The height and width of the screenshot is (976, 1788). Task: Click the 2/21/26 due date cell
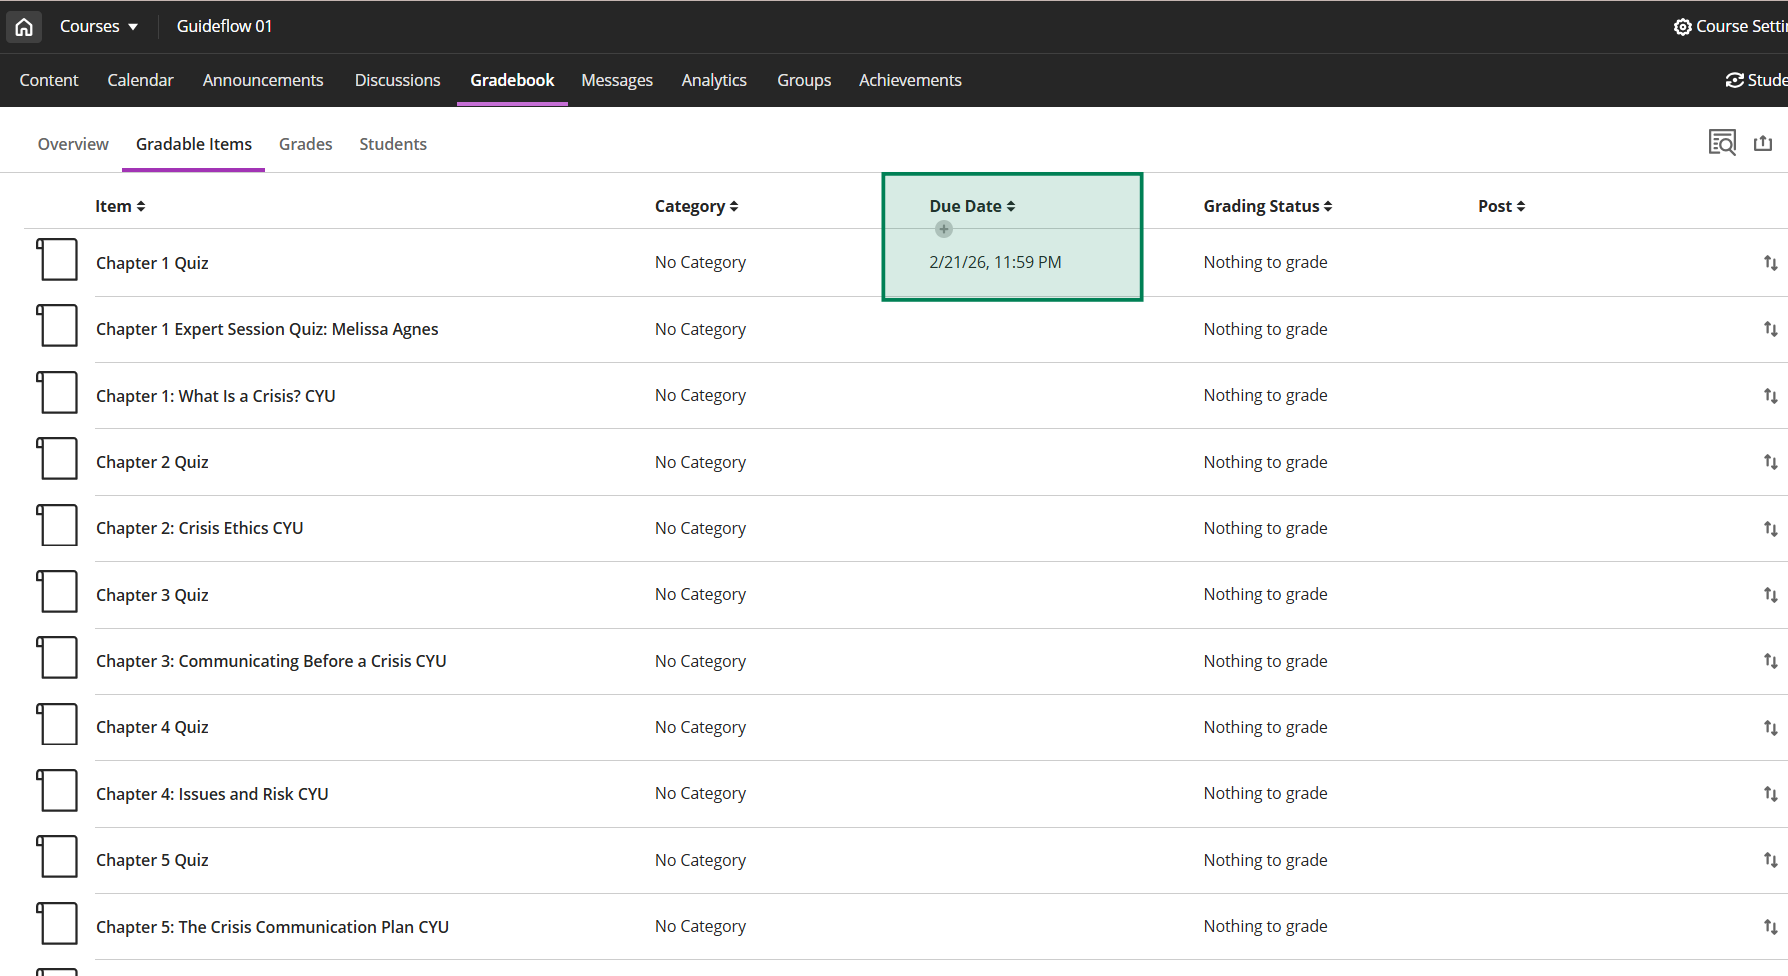tap(995, 262)
